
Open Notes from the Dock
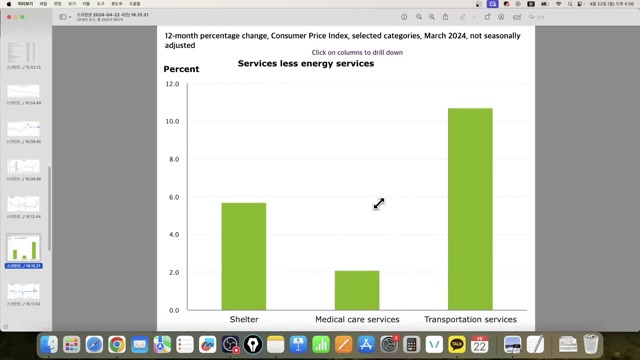[276, 344]
